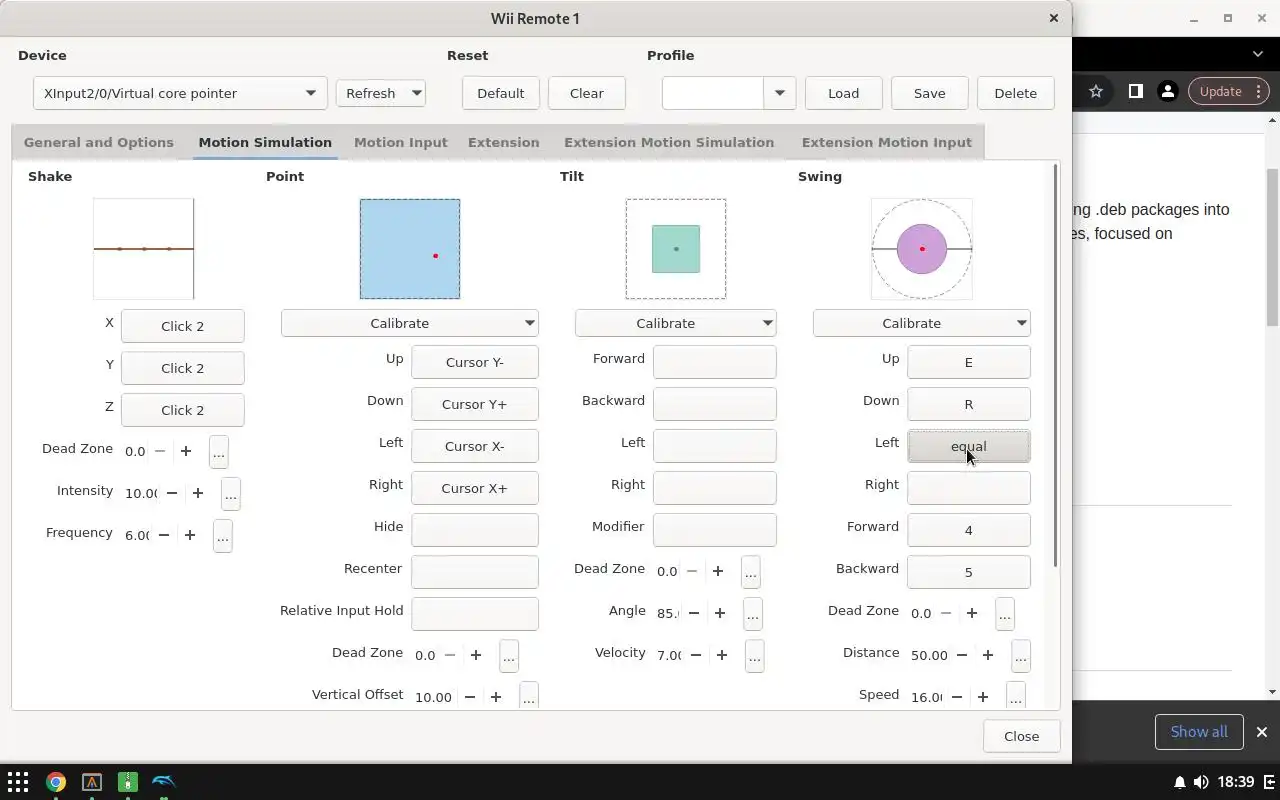Dismiss the Chrome downloads bar with X
The image size is (1280, 800).
[x=1262, y=732]
